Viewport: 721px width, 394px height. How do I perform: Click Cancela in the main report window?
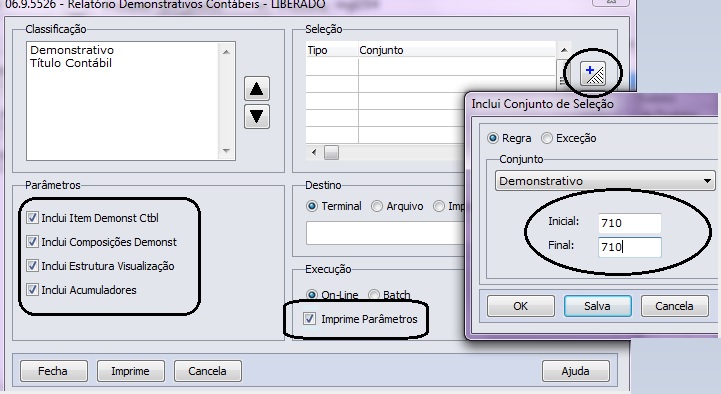(x=207, y=371)
